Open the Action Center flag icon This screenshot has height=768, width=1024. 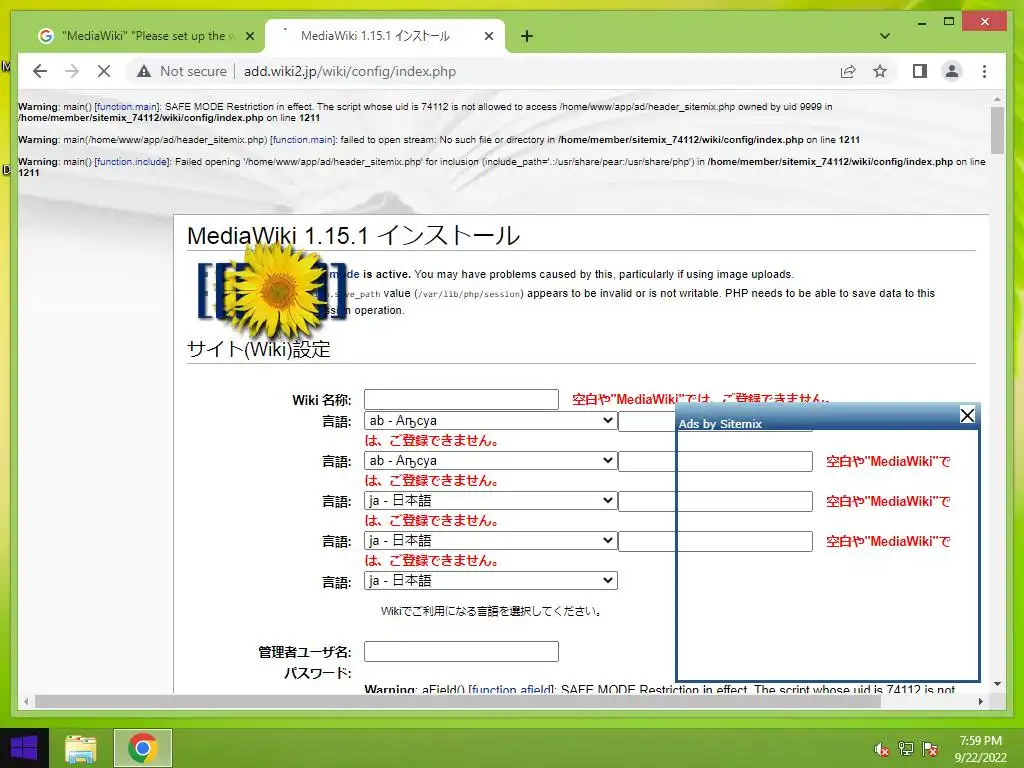coord(929,748)
